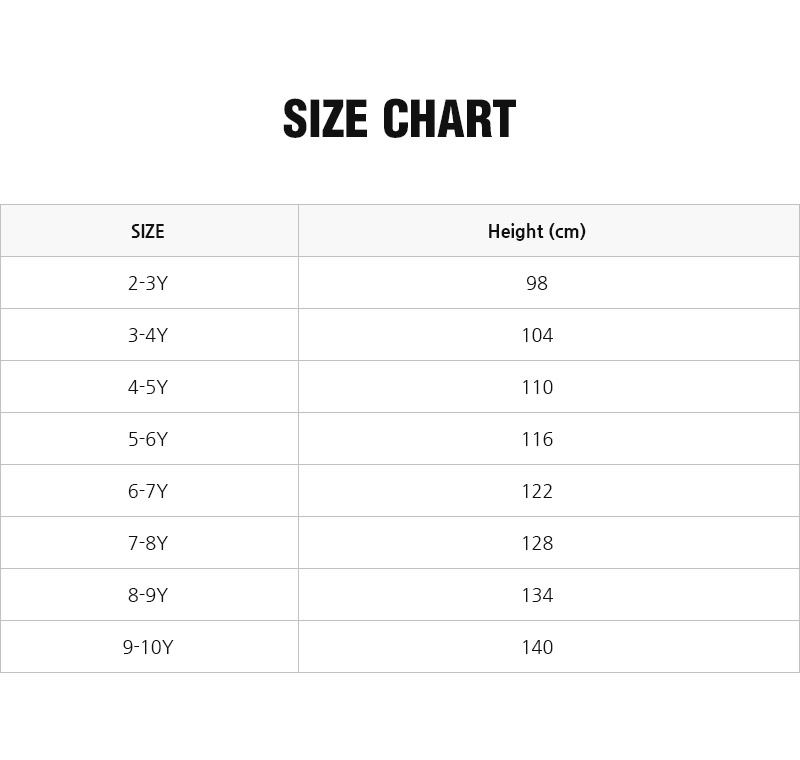Click the height value 140
Viewport: 800px width, 760px height.
(x=537, y=647)
